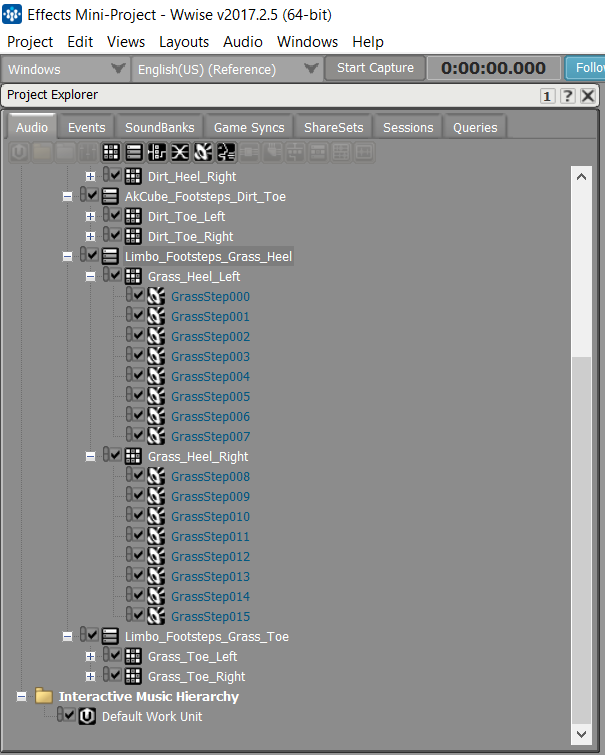Image resolution: width=605 pixels, height=755 pixels.
Task: Toggle inclusion checkbox for Grass_Heel_Left
Action: click(x=116, y=275)
